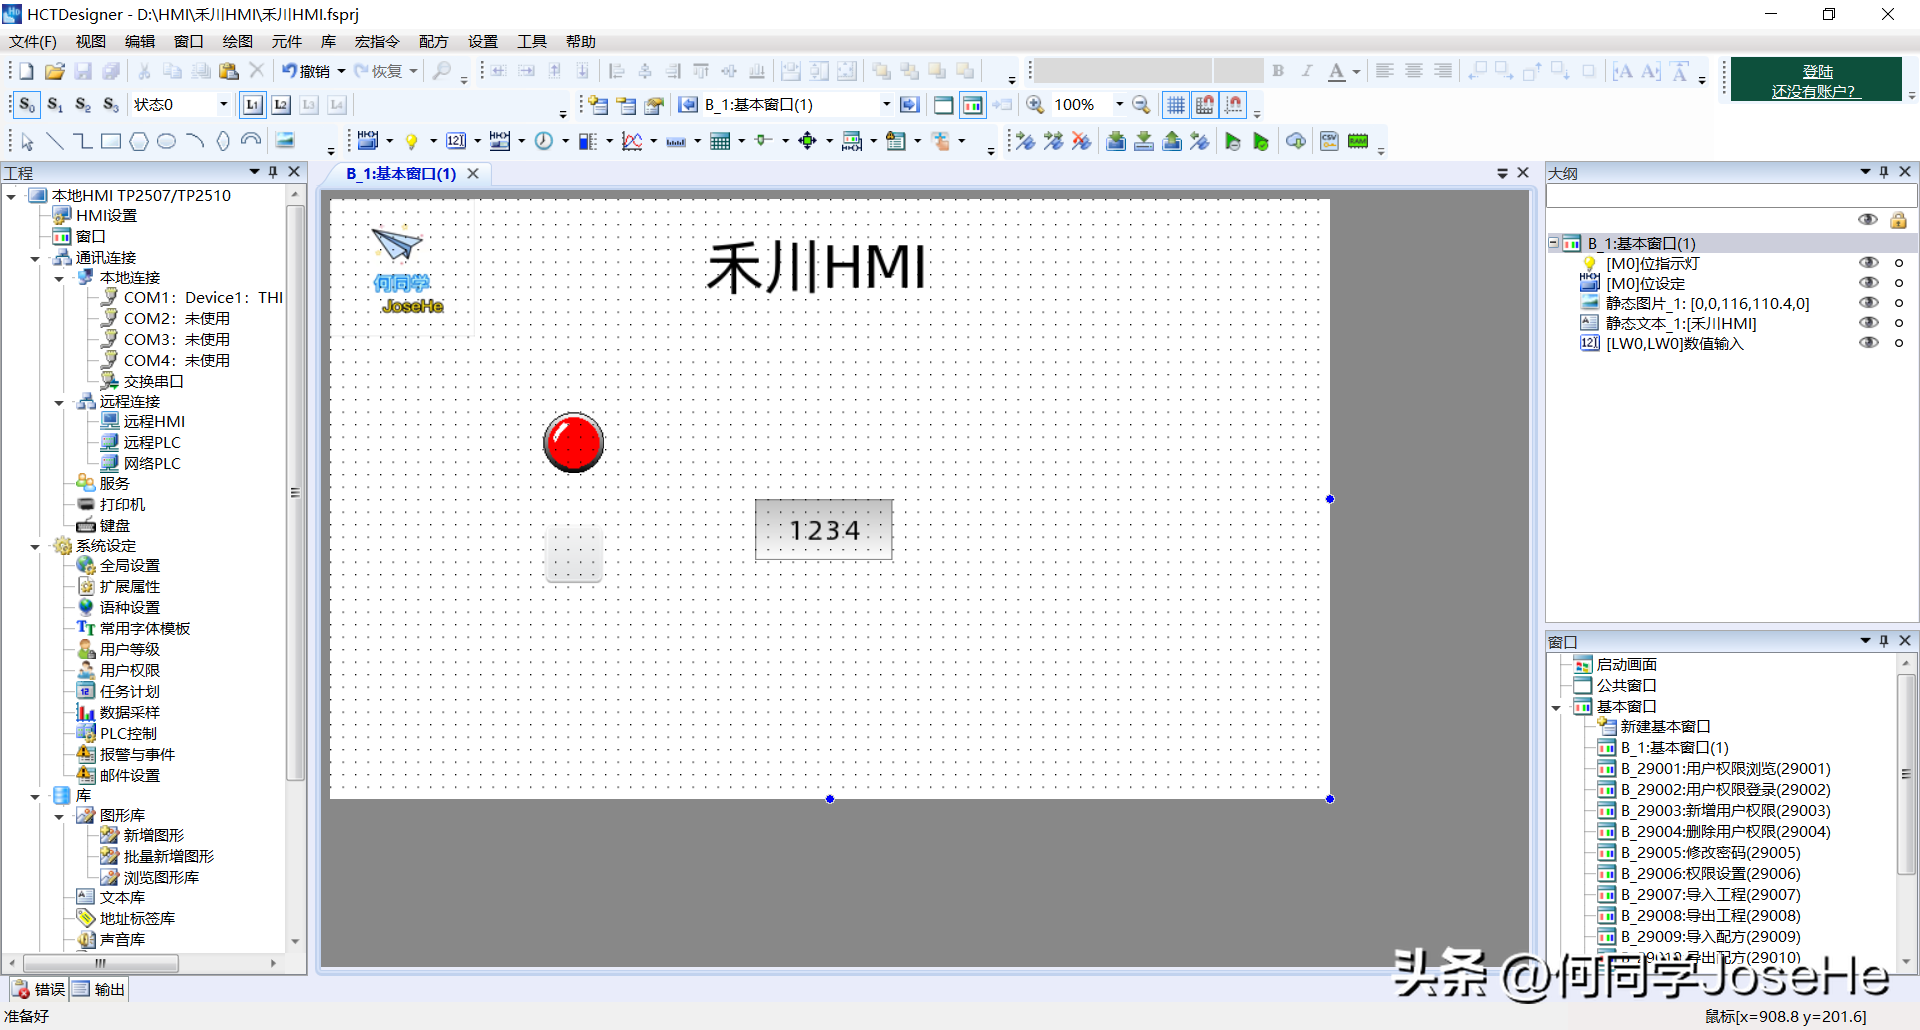The width and height of the screenshot is (1920, 1030).
Task: Open project with the folder icon
Action: coord(55,71)
